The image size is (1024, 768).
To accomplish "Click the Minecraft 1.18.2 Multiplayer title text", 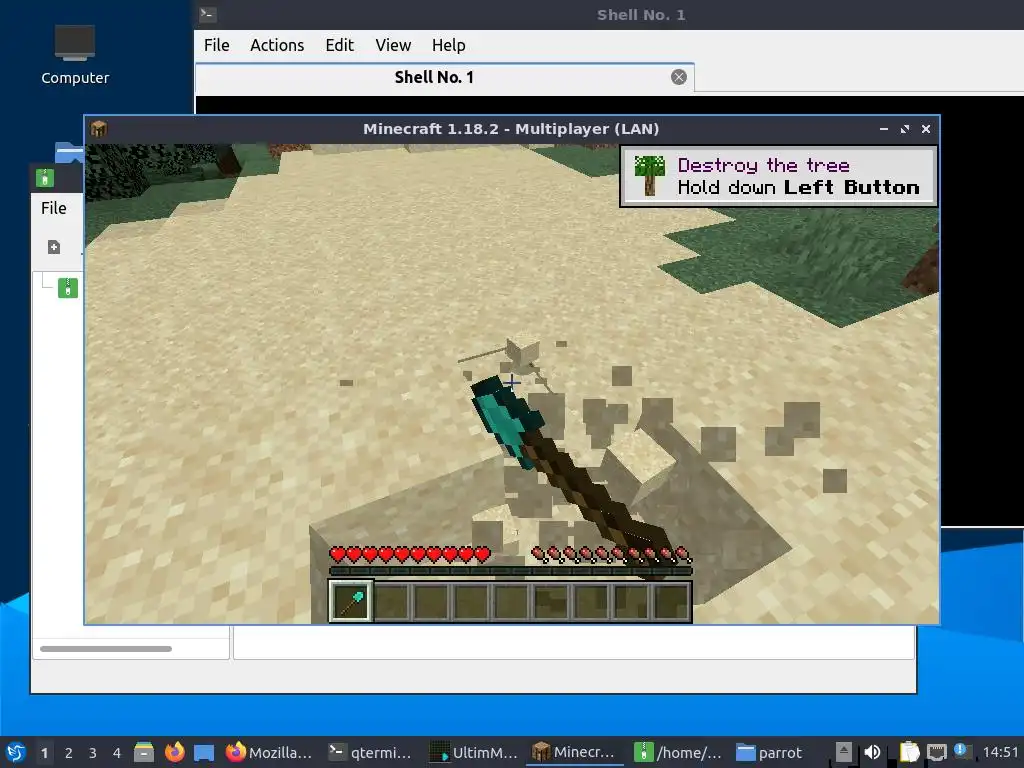I will pos(511,129).
